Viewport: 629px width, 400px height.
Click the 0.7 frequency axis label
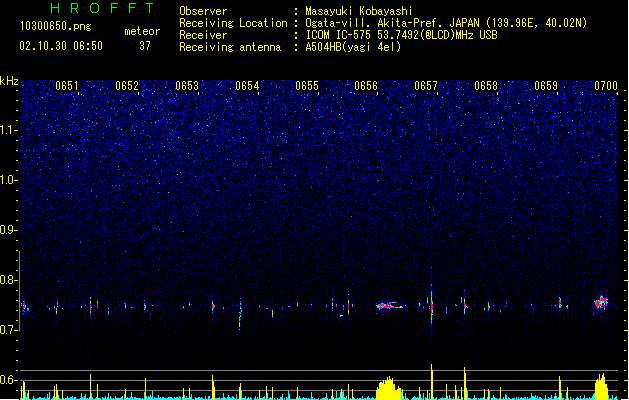9,330
